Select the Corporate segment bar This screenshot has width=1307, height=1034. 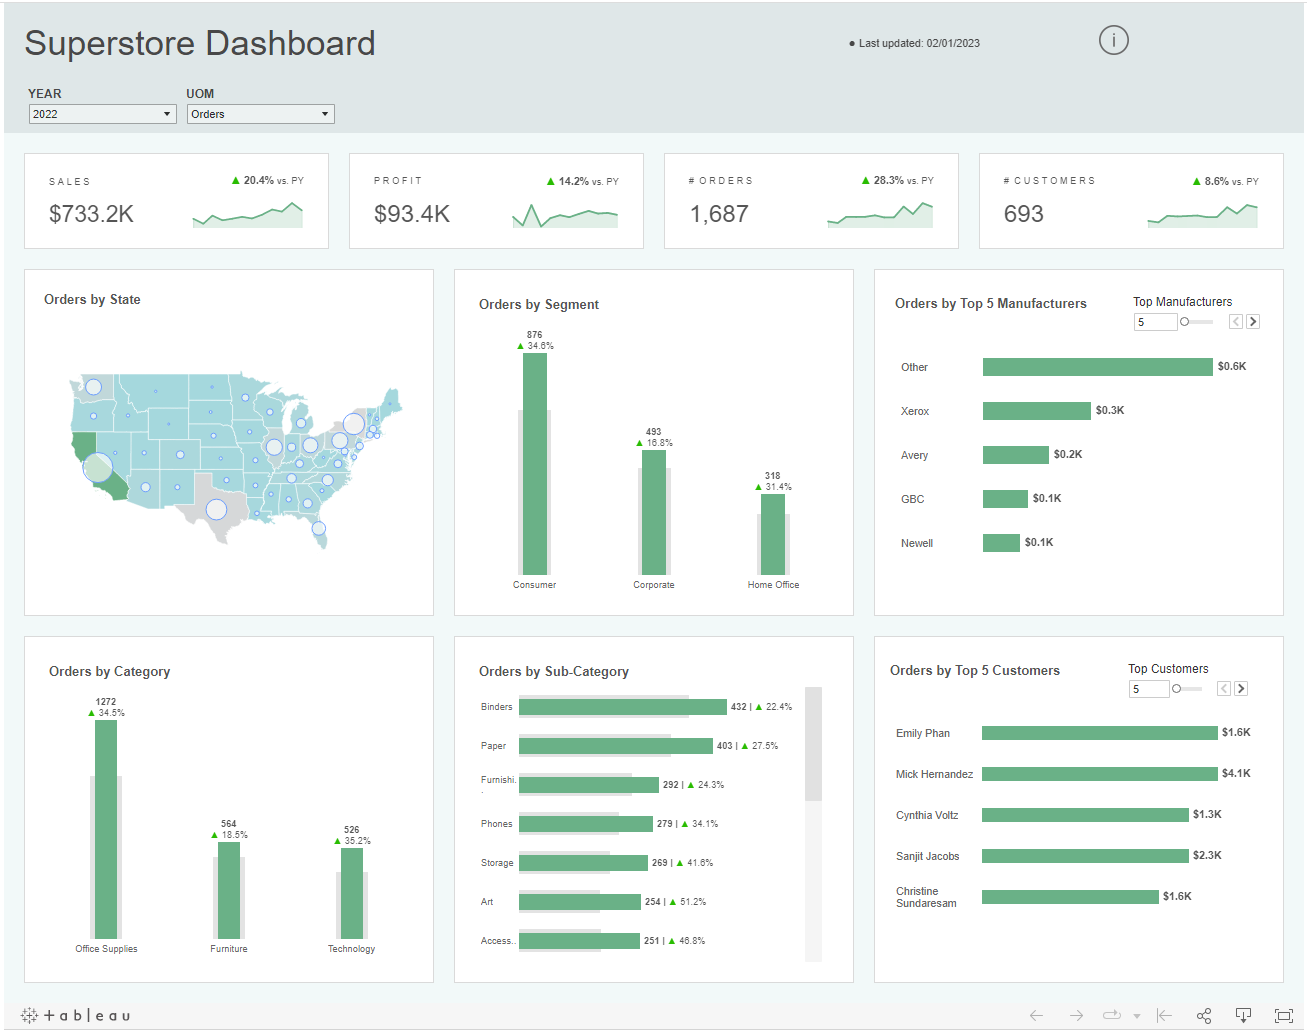(654, 512)
